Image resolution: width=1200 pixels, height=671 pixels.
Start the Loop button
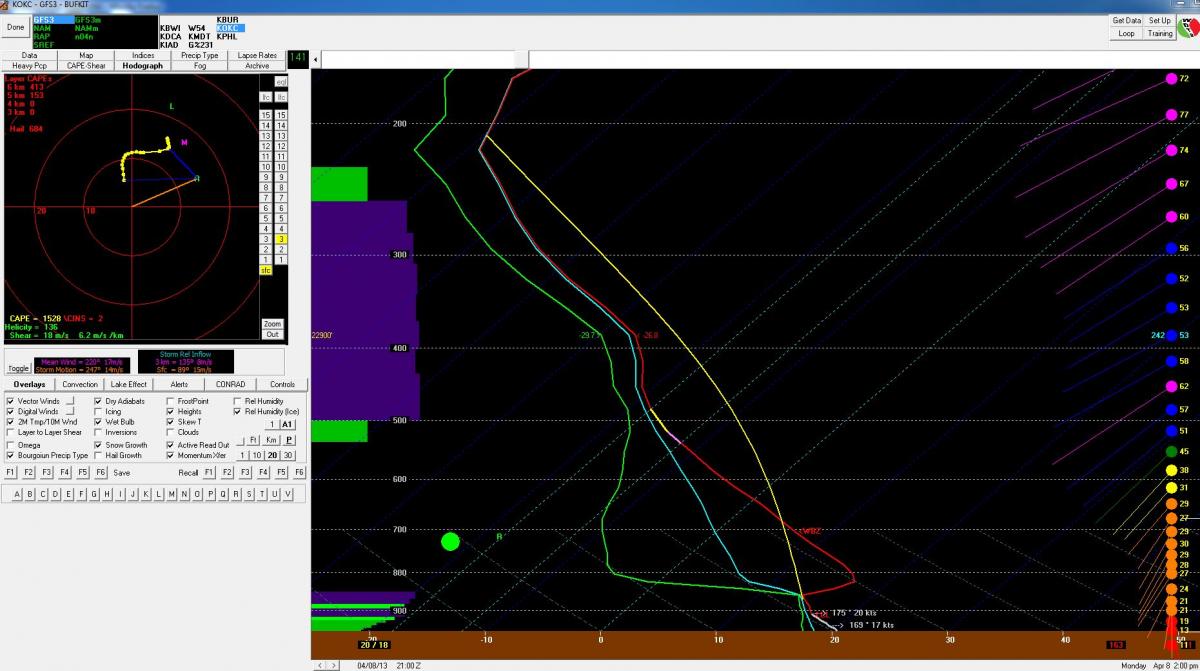[x=1126, y=33]
